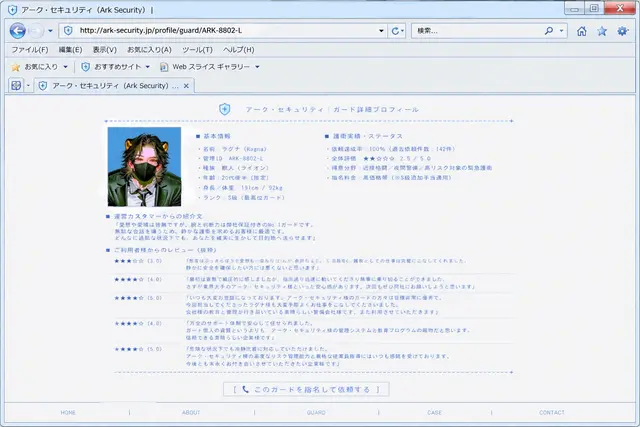Click the magnifying glass search icon
The image size is (640, 427).
pos(549,31)
